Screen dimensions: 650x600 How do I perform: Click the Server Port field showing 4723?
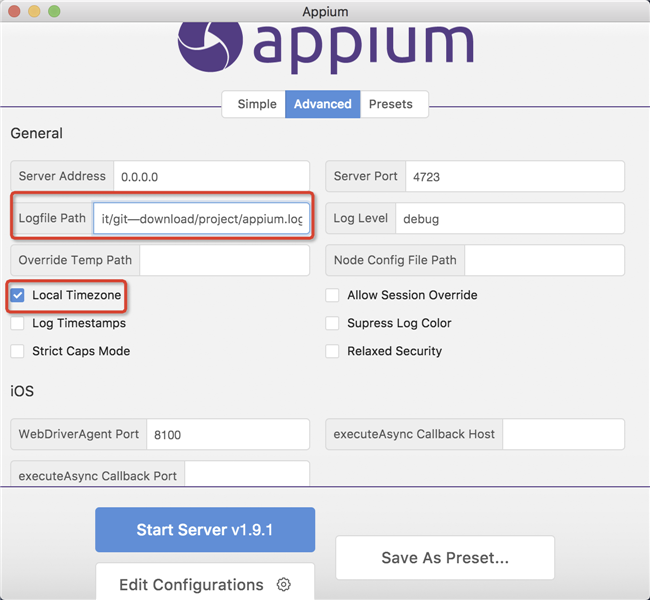(514, 177)
